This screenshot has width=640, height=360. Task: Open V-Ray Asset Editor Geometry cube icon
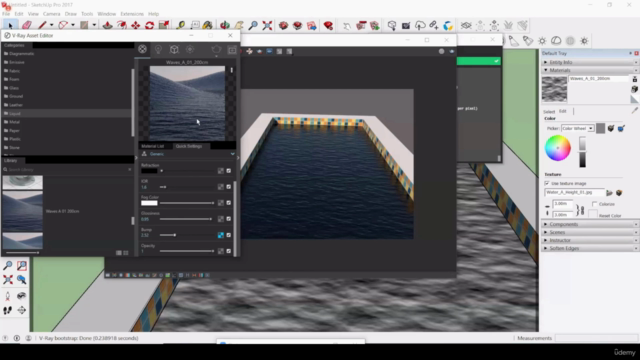pyautogui.click(x=174, y=49)
